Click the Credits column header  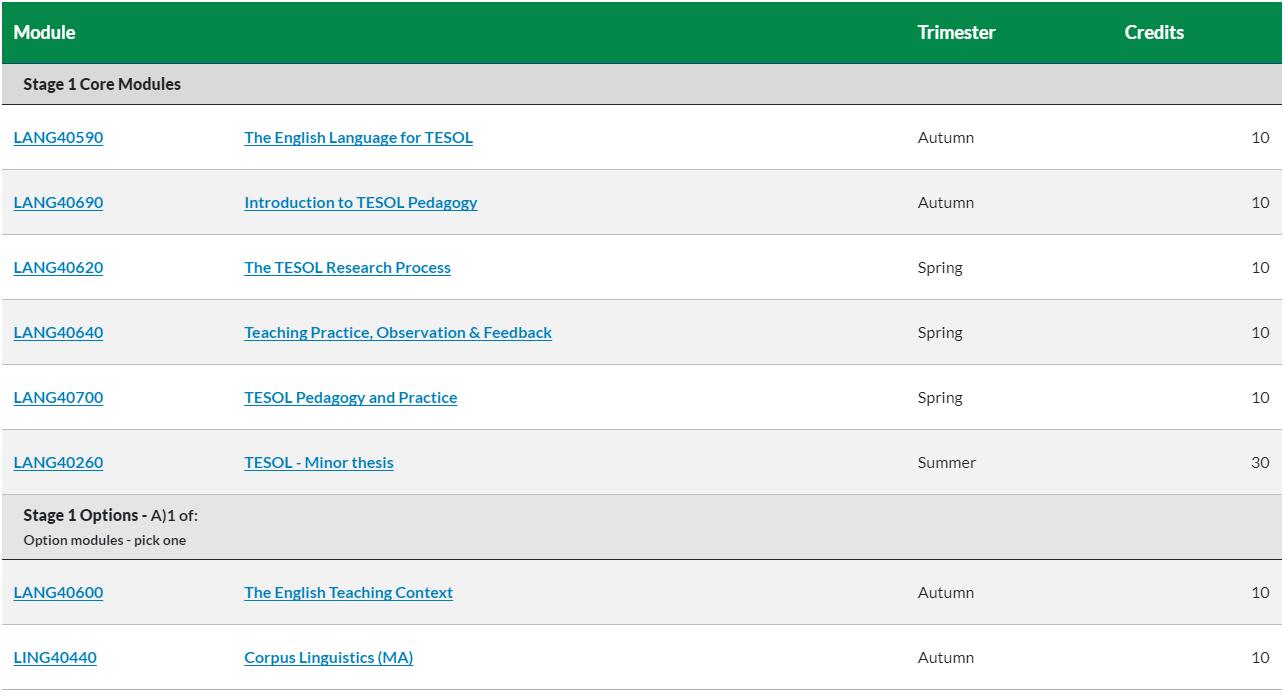pyautogui.click(x=1153, y=33)
